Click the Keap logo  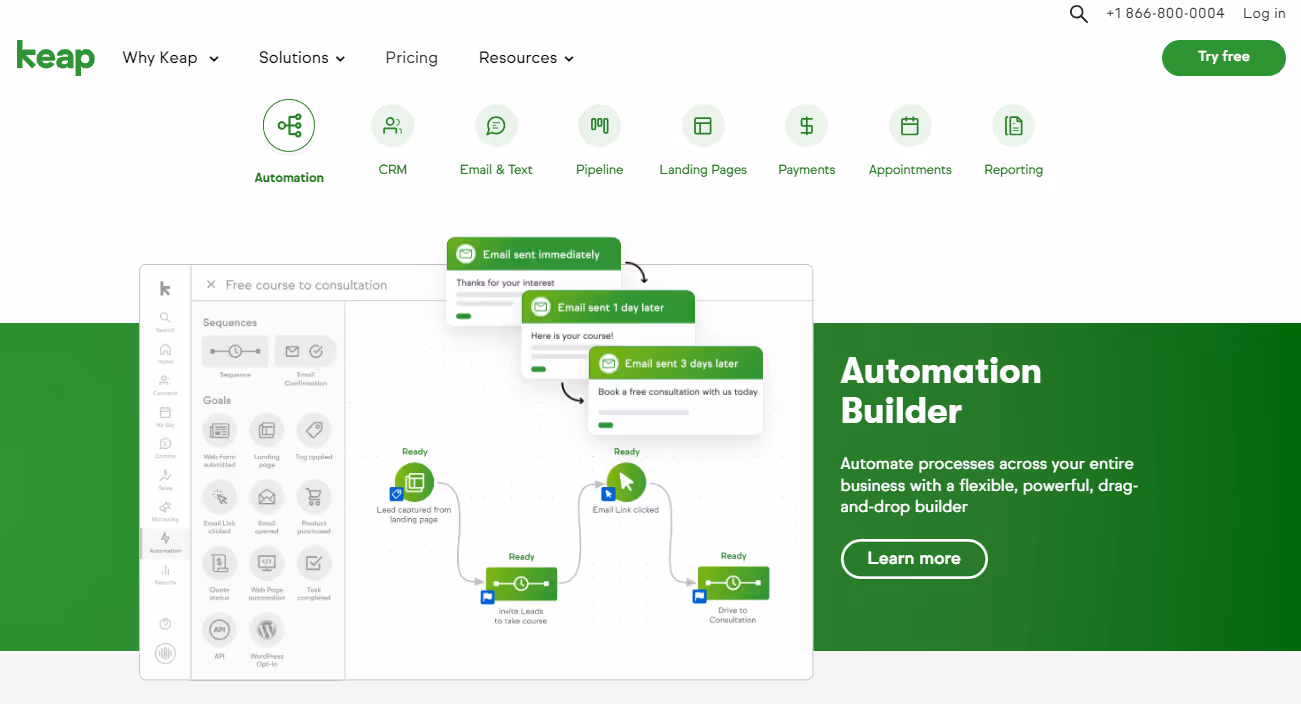tap(56, 57)
